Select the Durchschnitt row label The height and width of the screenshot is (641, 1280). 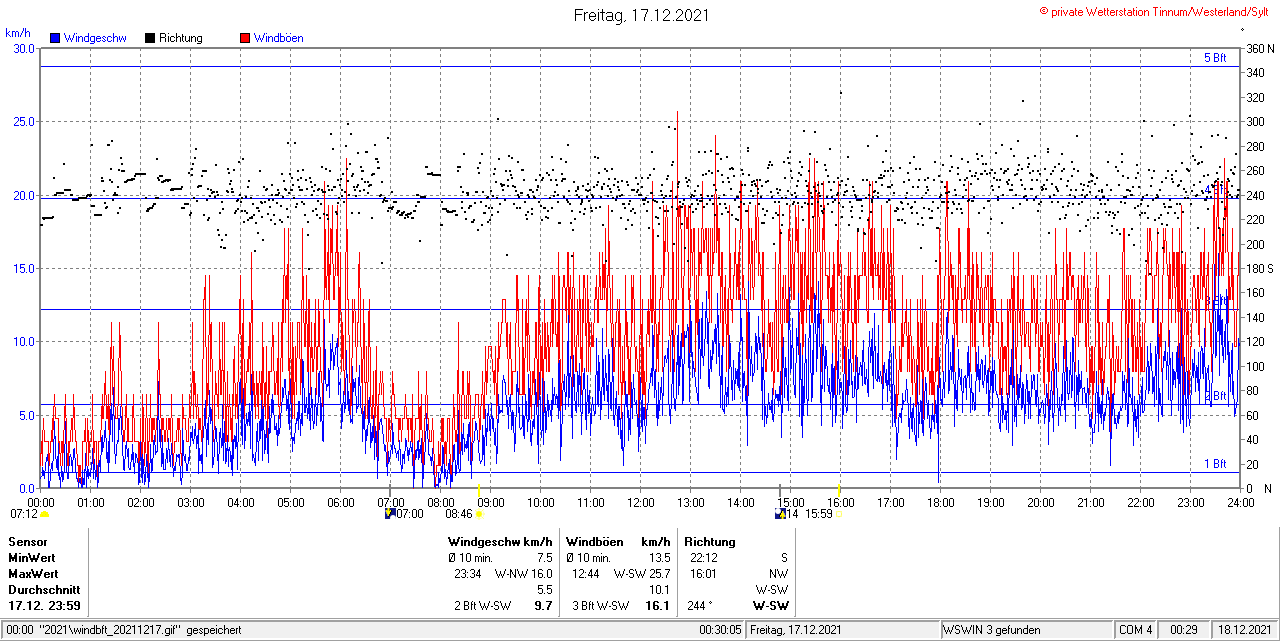click(44, 589)
